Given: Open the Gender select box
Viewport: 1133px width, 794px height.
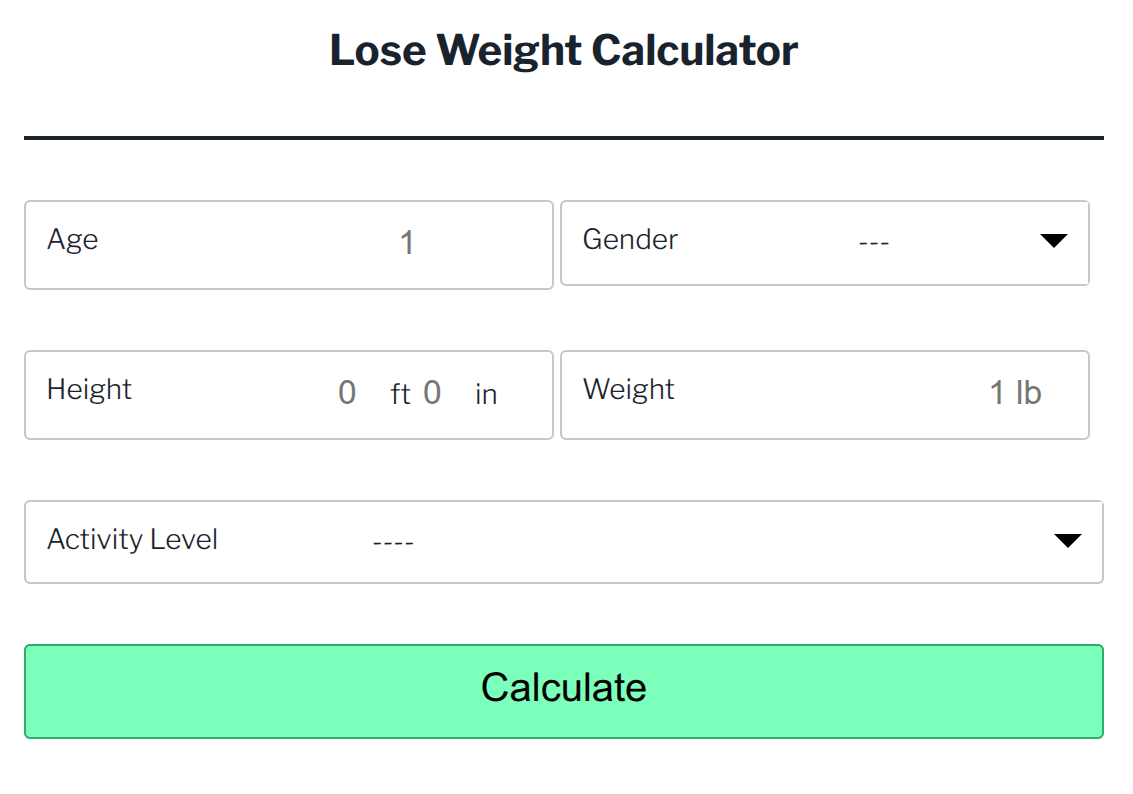Looking at the screenshot, I should 873,243.
